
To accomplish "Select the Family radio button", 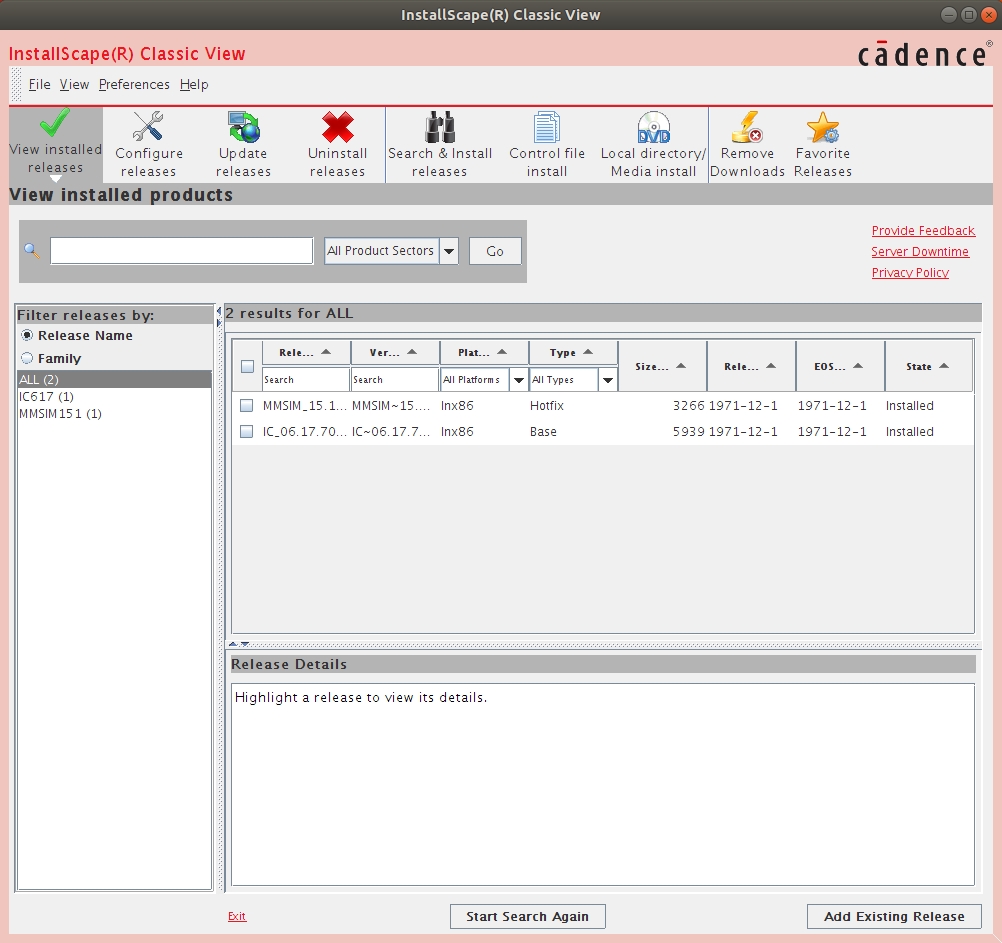I will coord(27,358).
